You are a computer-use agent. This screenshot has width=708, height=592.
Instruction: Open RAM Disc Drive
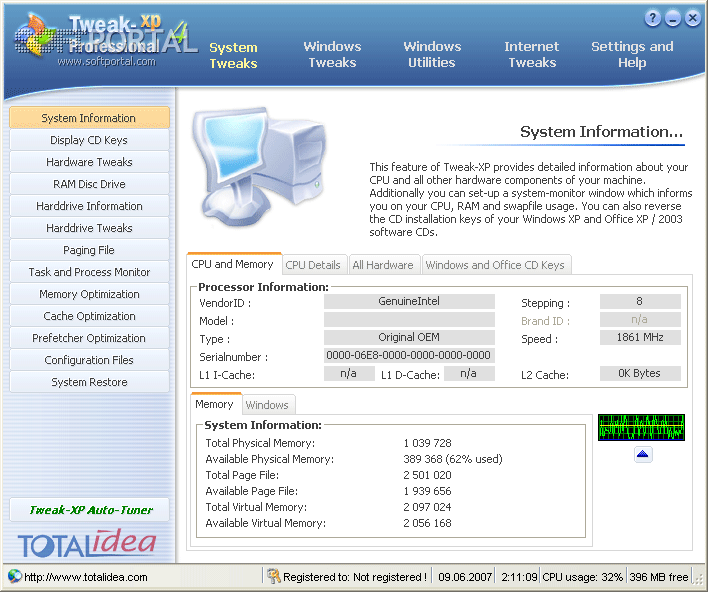(89, 184)
